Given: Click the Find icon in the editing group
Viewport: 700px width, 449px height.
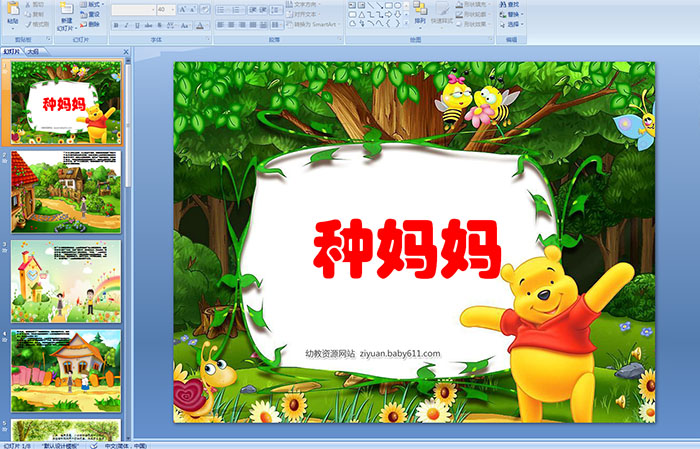Looking at the screenshot, I should (512, 4).
